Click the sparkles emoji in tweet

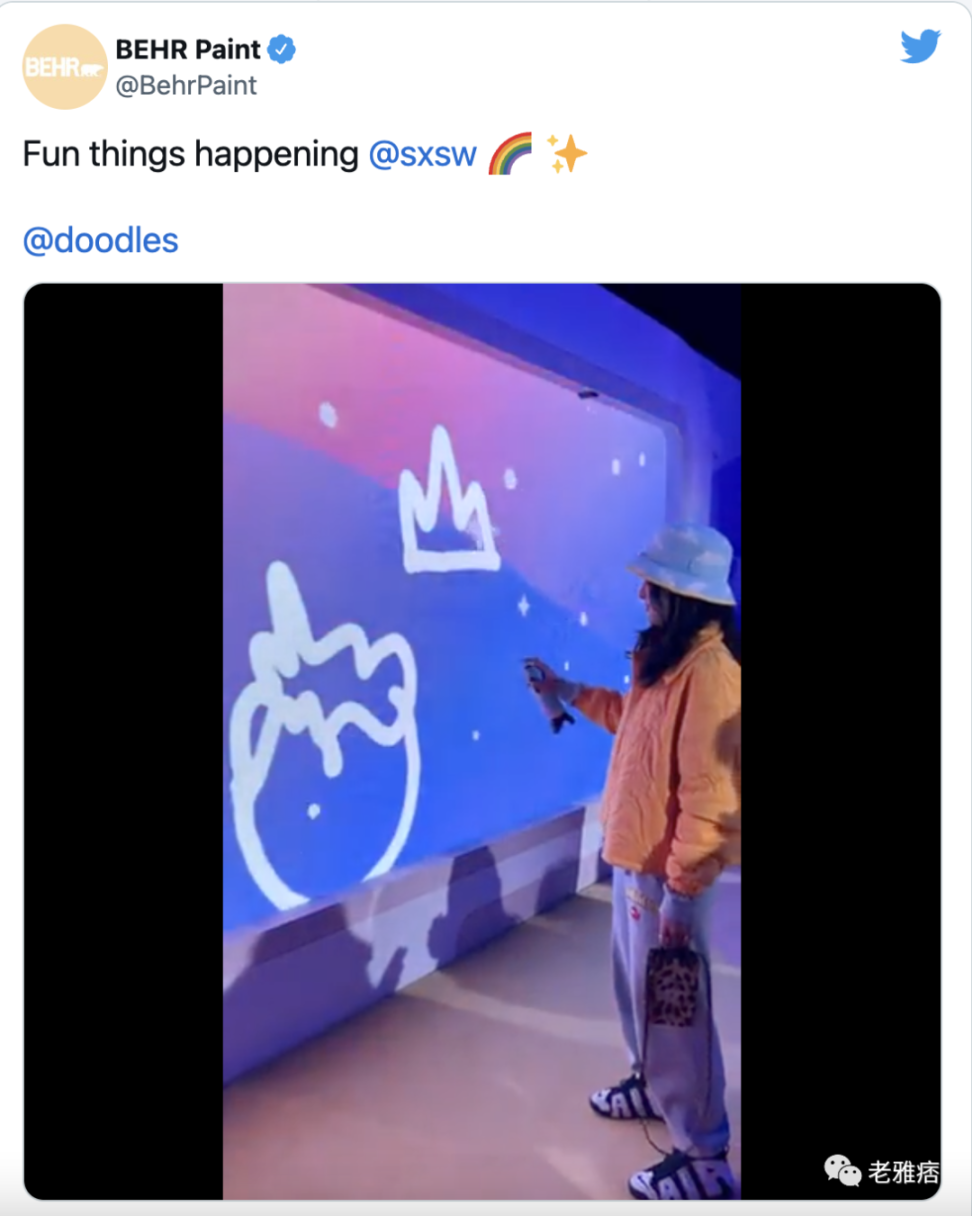[566, 155]
